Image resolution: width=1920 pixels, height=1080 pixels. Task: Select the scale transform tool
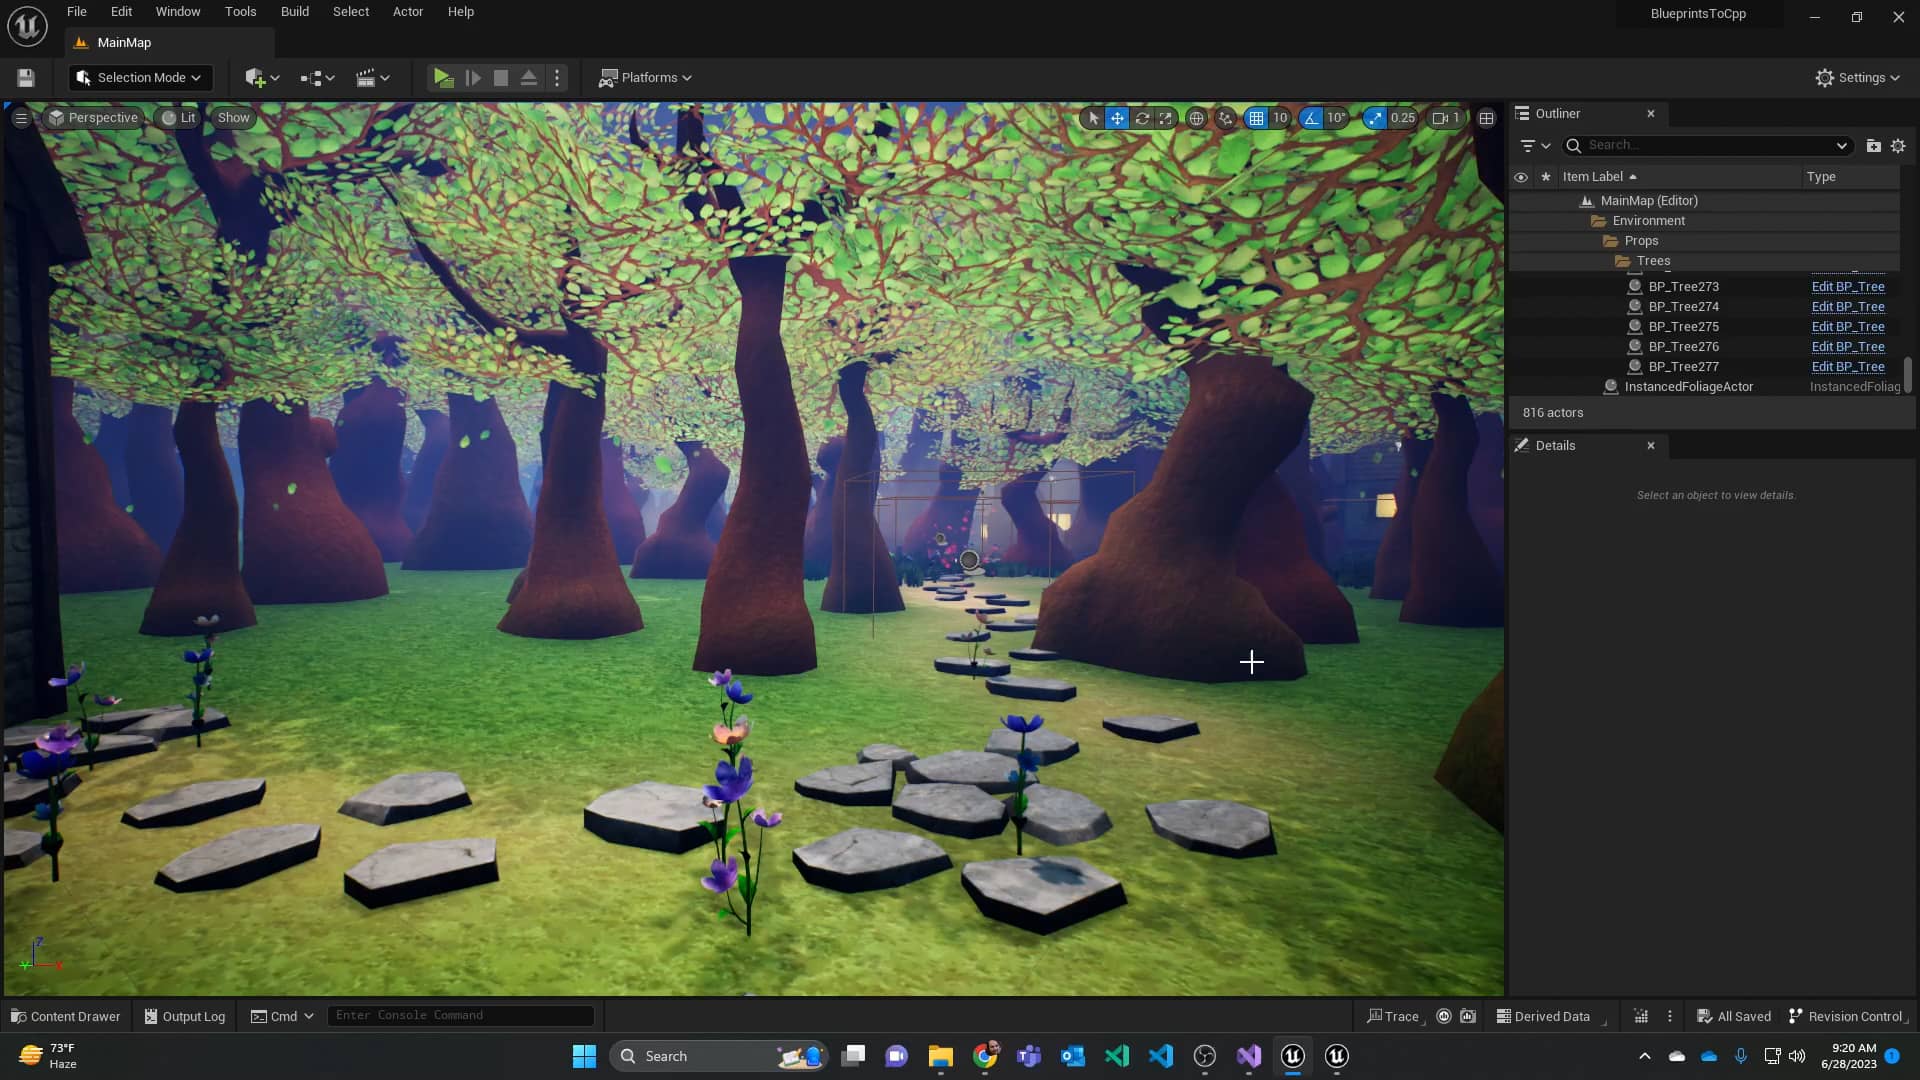pos(1166,118)
